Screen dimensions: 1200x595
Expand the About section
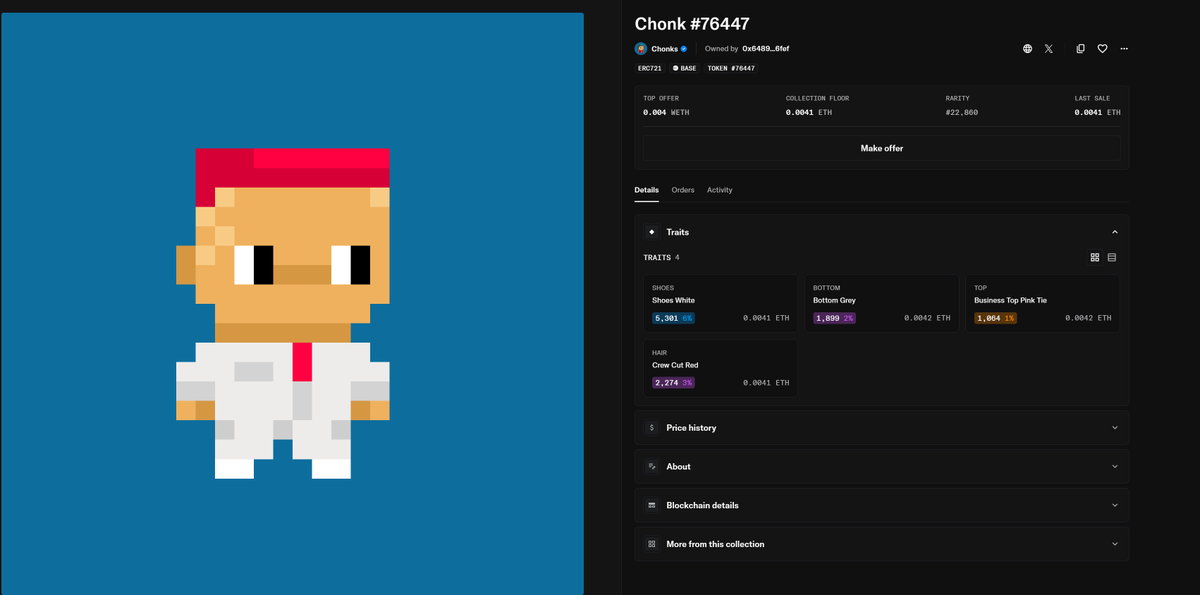(x=882, y=467)
